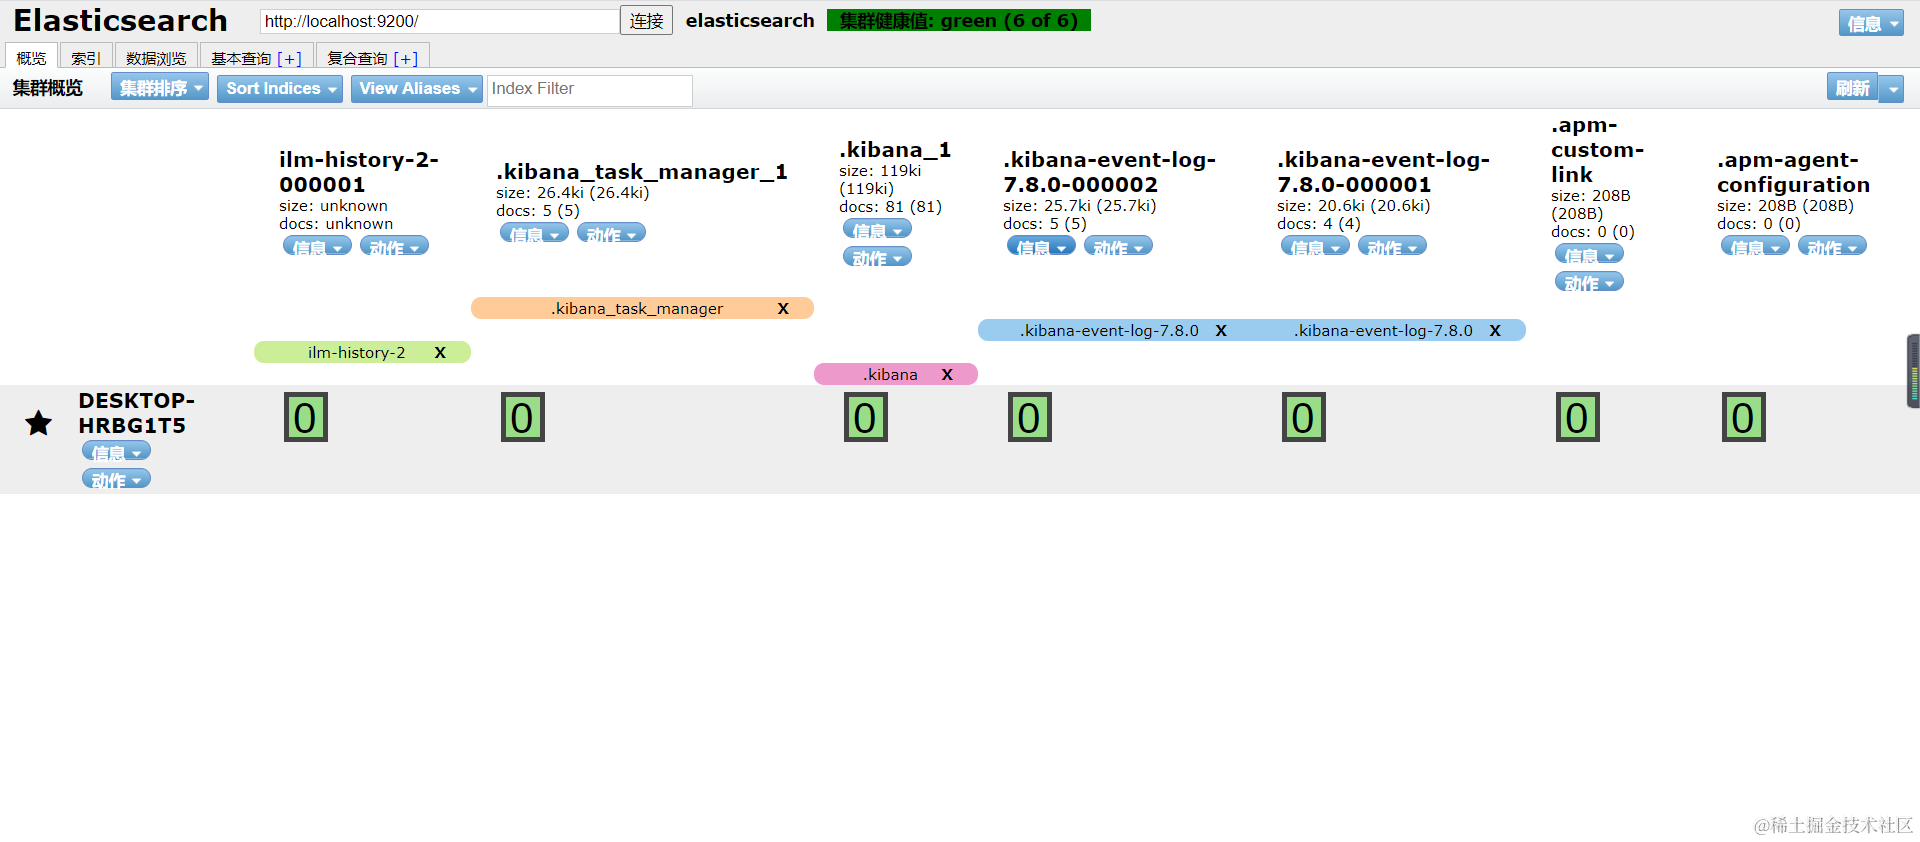Open the top-right 信息 menu
The image size is (1920, 842).
pos(1870,23)
